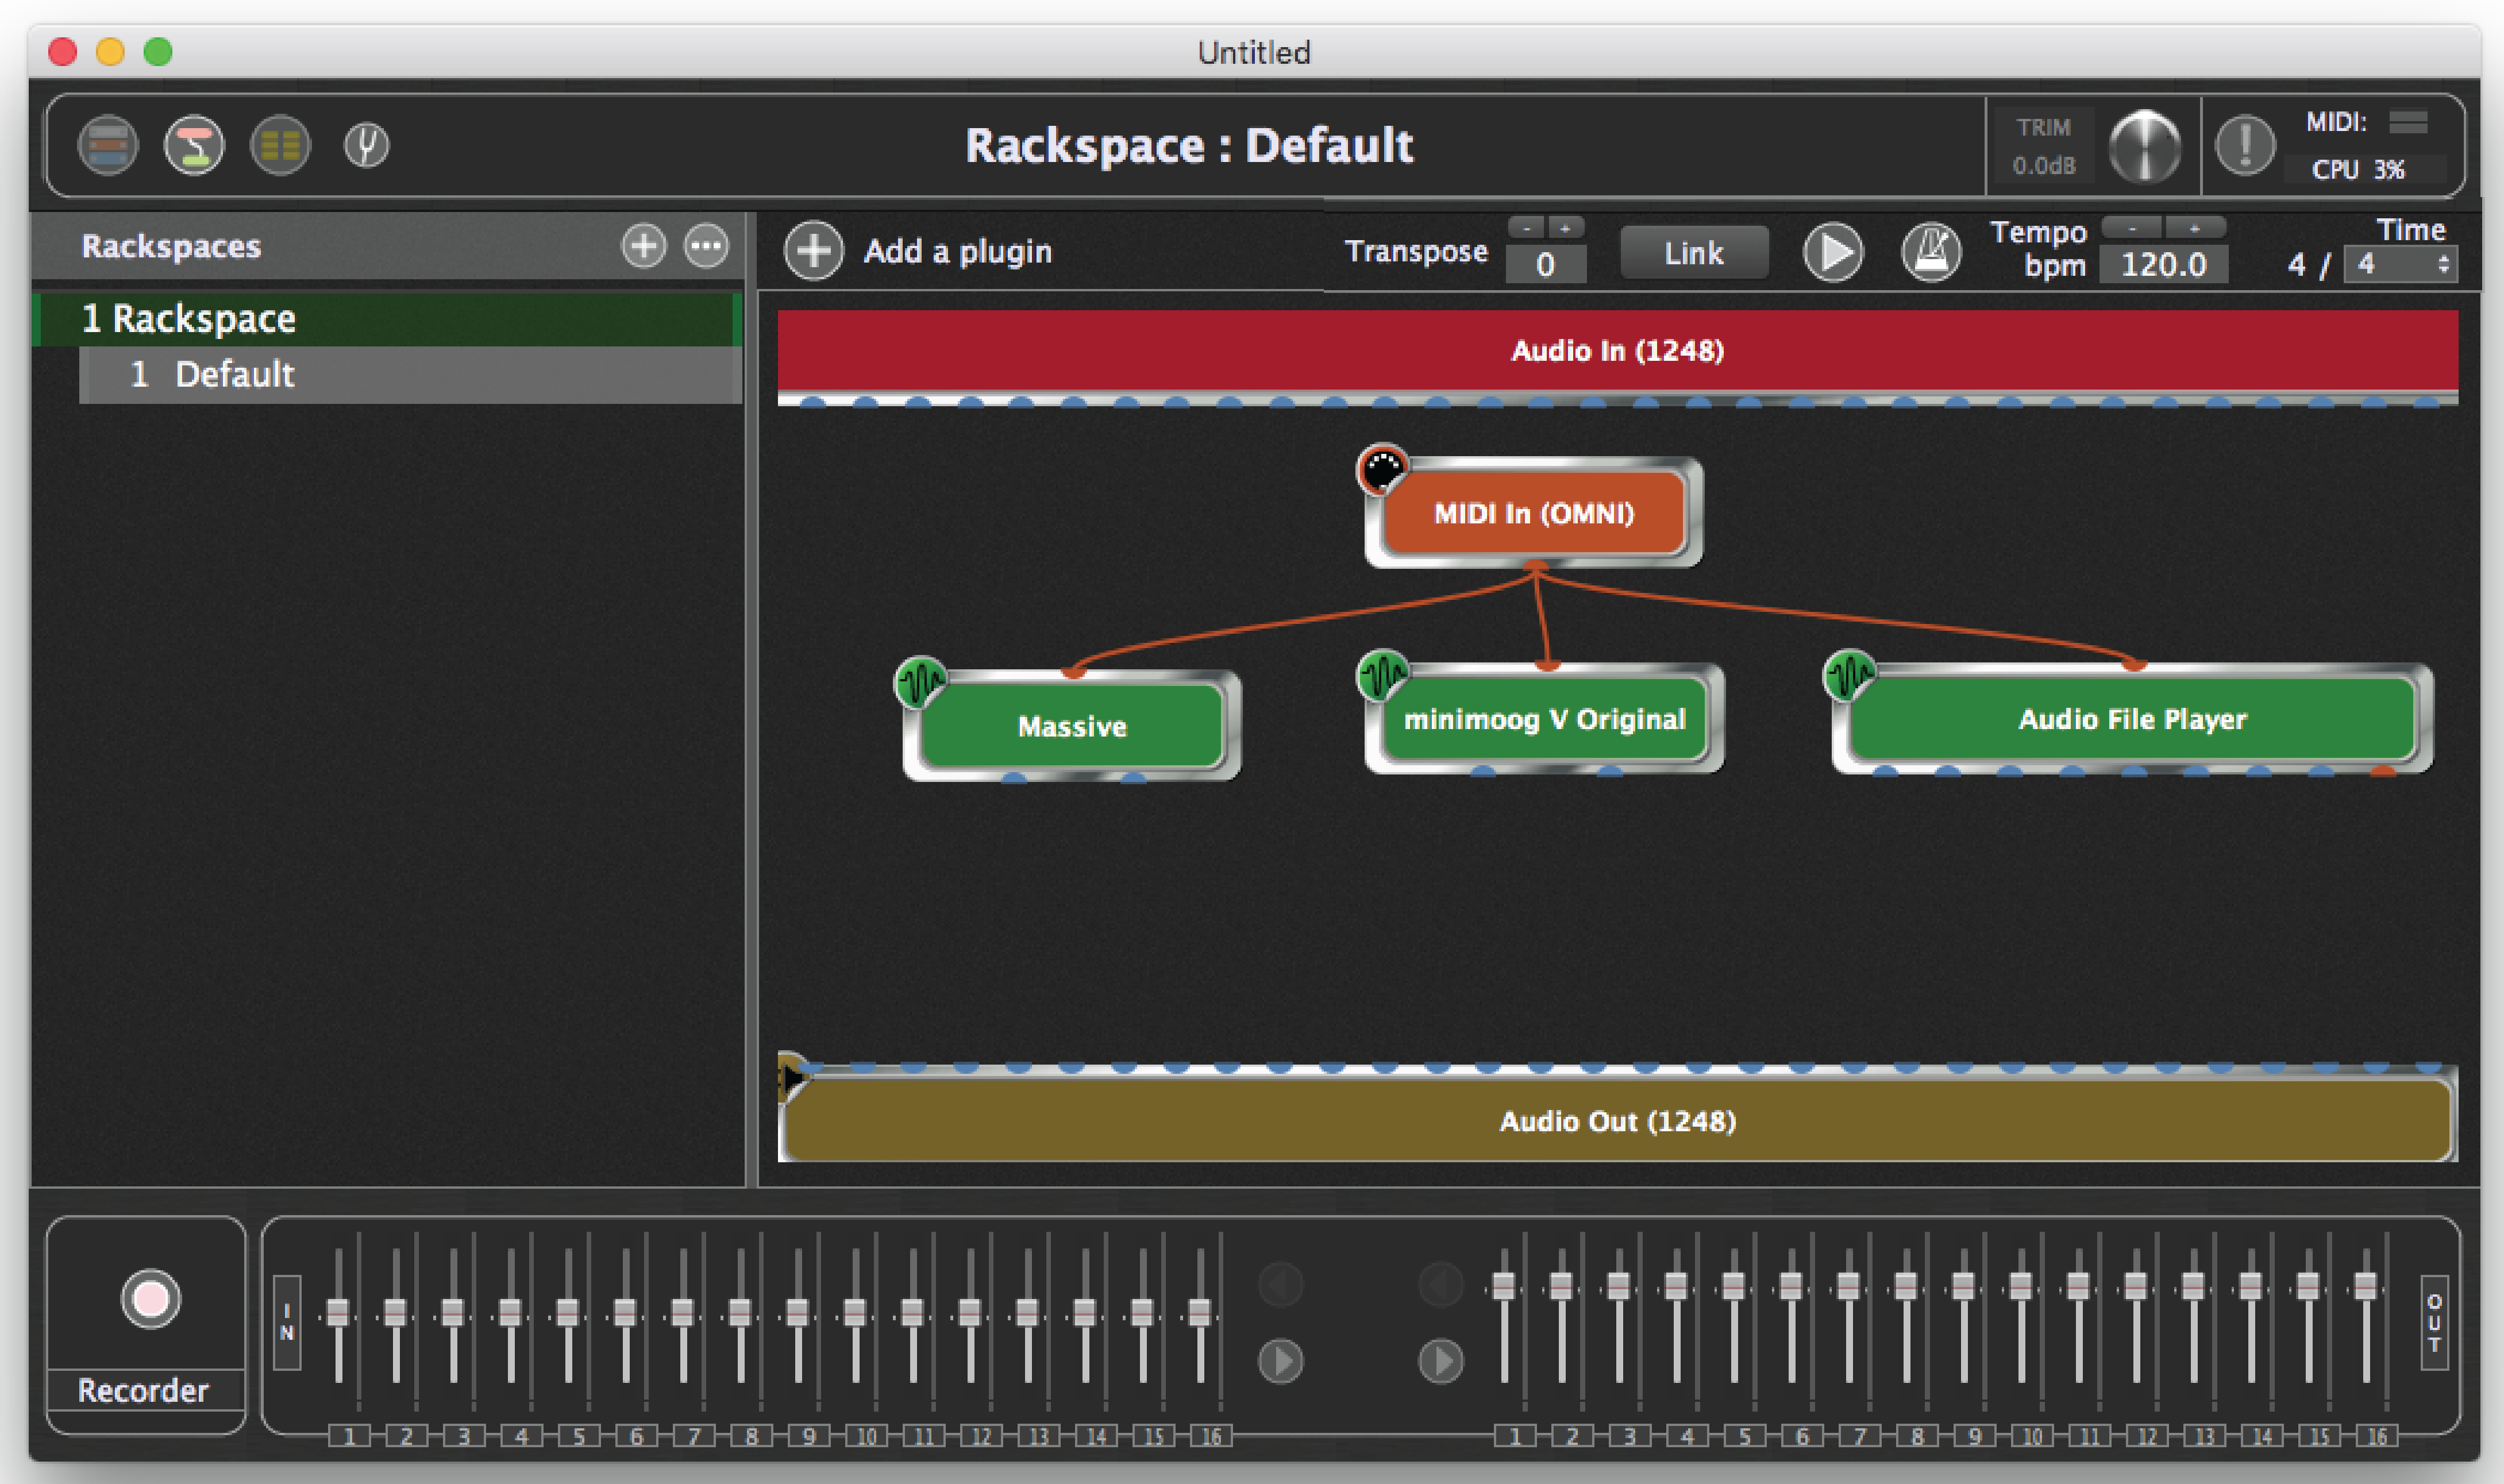Click the Audio Out block arrow icon
Screen dimensions: 2504x1484
[793, 1078]
